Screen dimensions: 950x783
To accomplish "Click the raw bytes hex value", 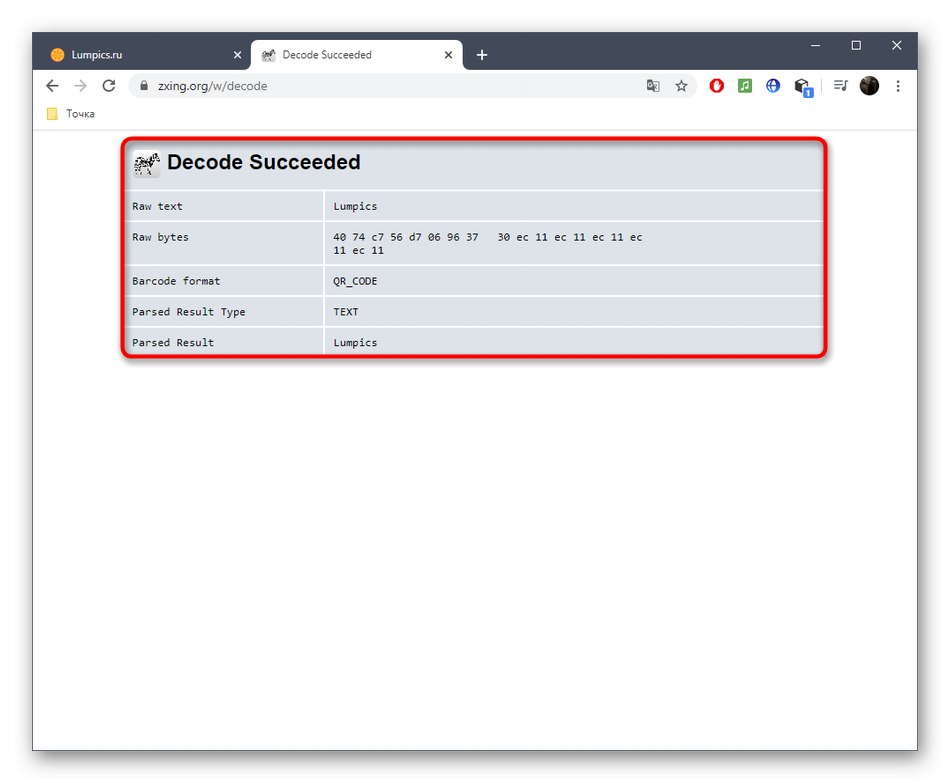I will tap(487, 244).
